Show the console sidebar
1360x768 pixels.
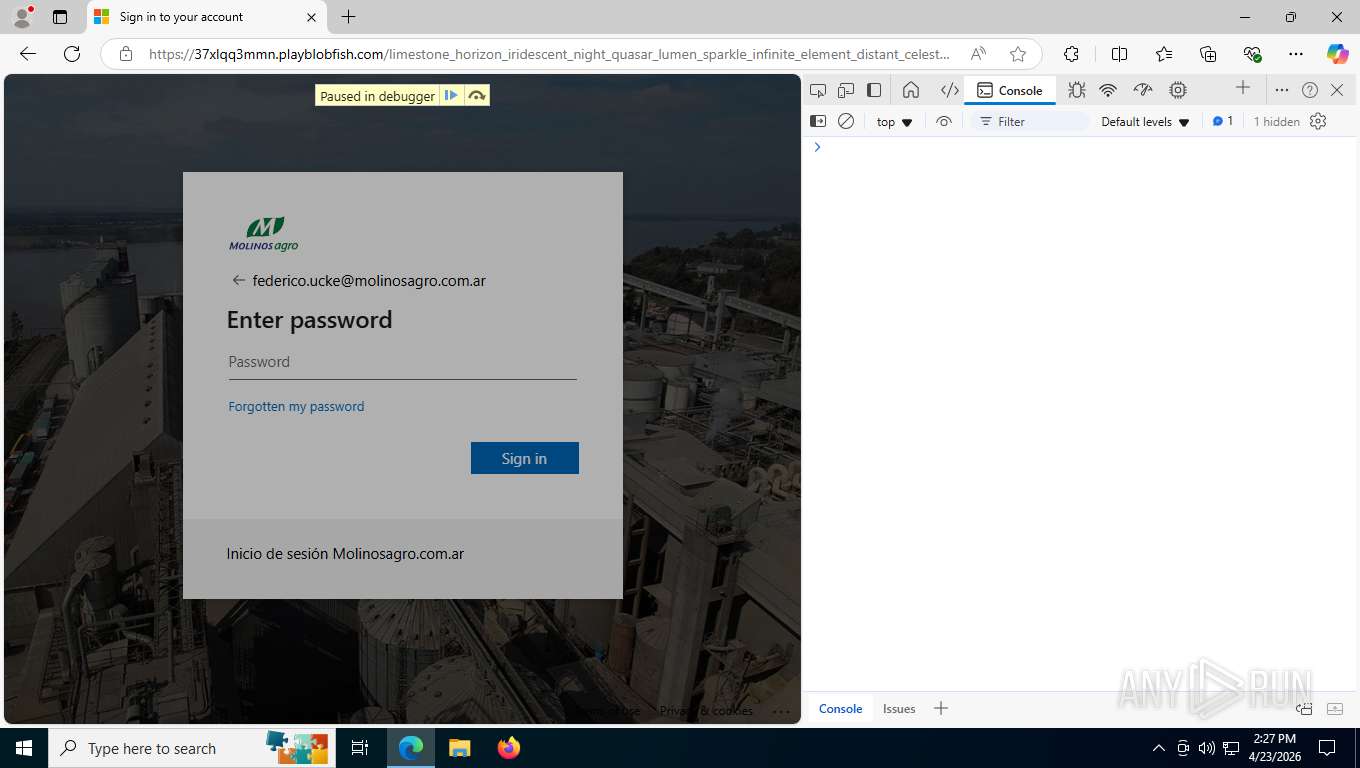click(818, 121)
